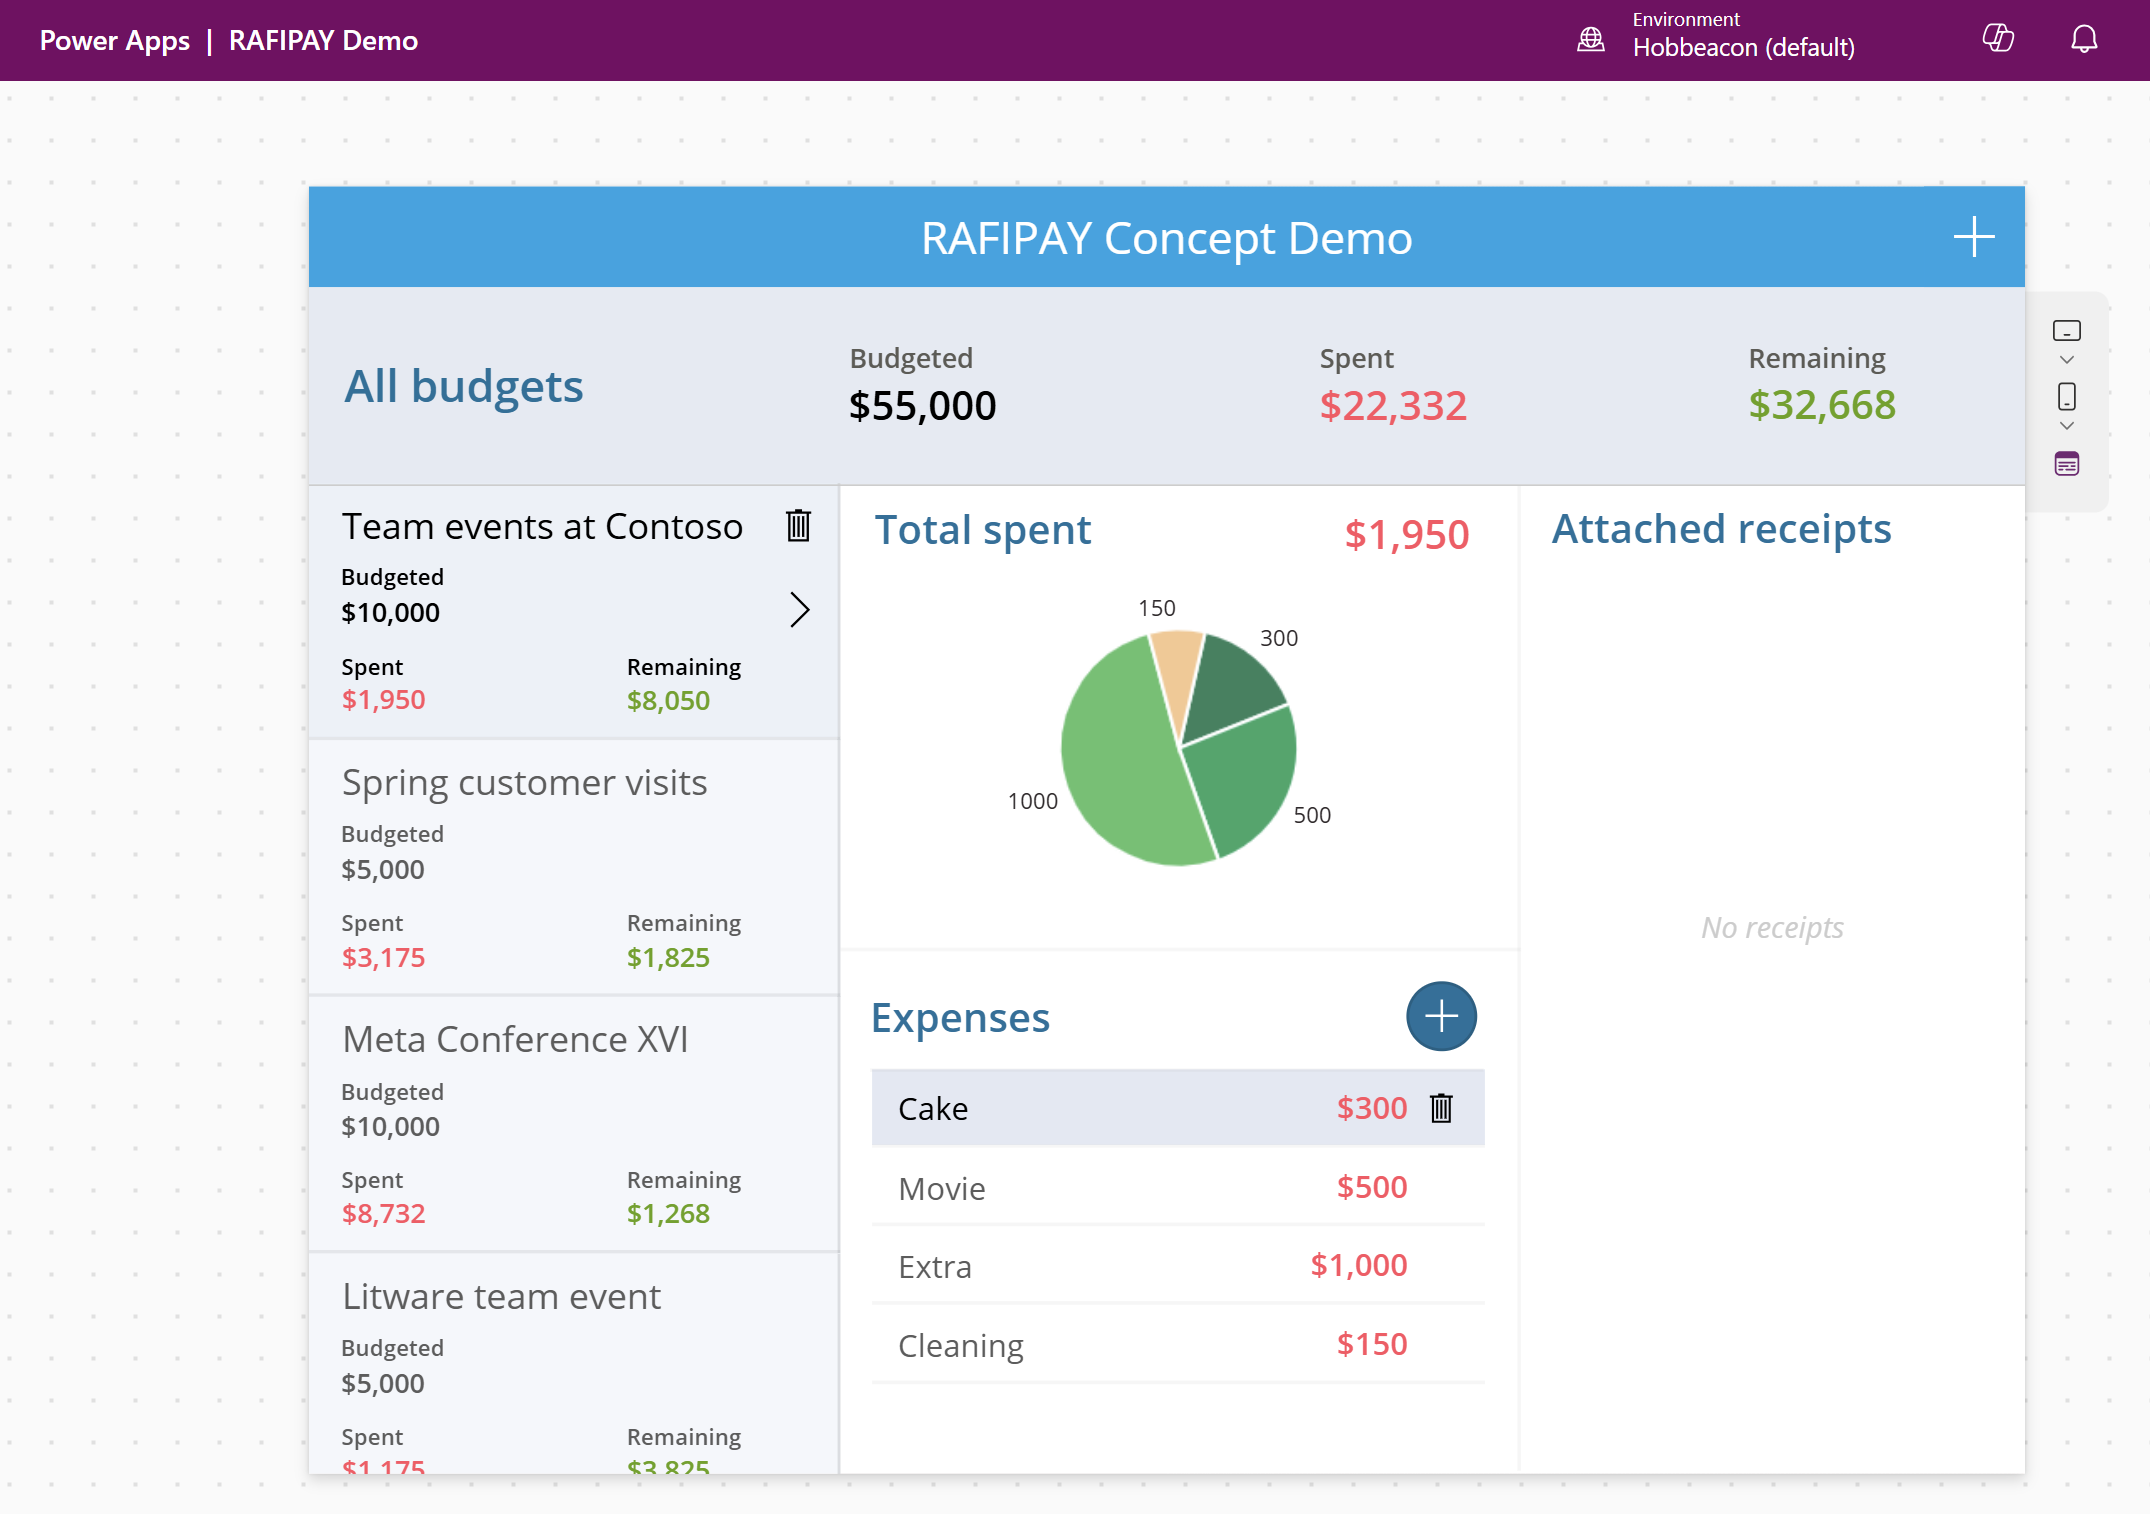Click the Hobbeacon (default) environment name
Viewport: 2150px width, 1514px height.
[x=1743, y=47]
